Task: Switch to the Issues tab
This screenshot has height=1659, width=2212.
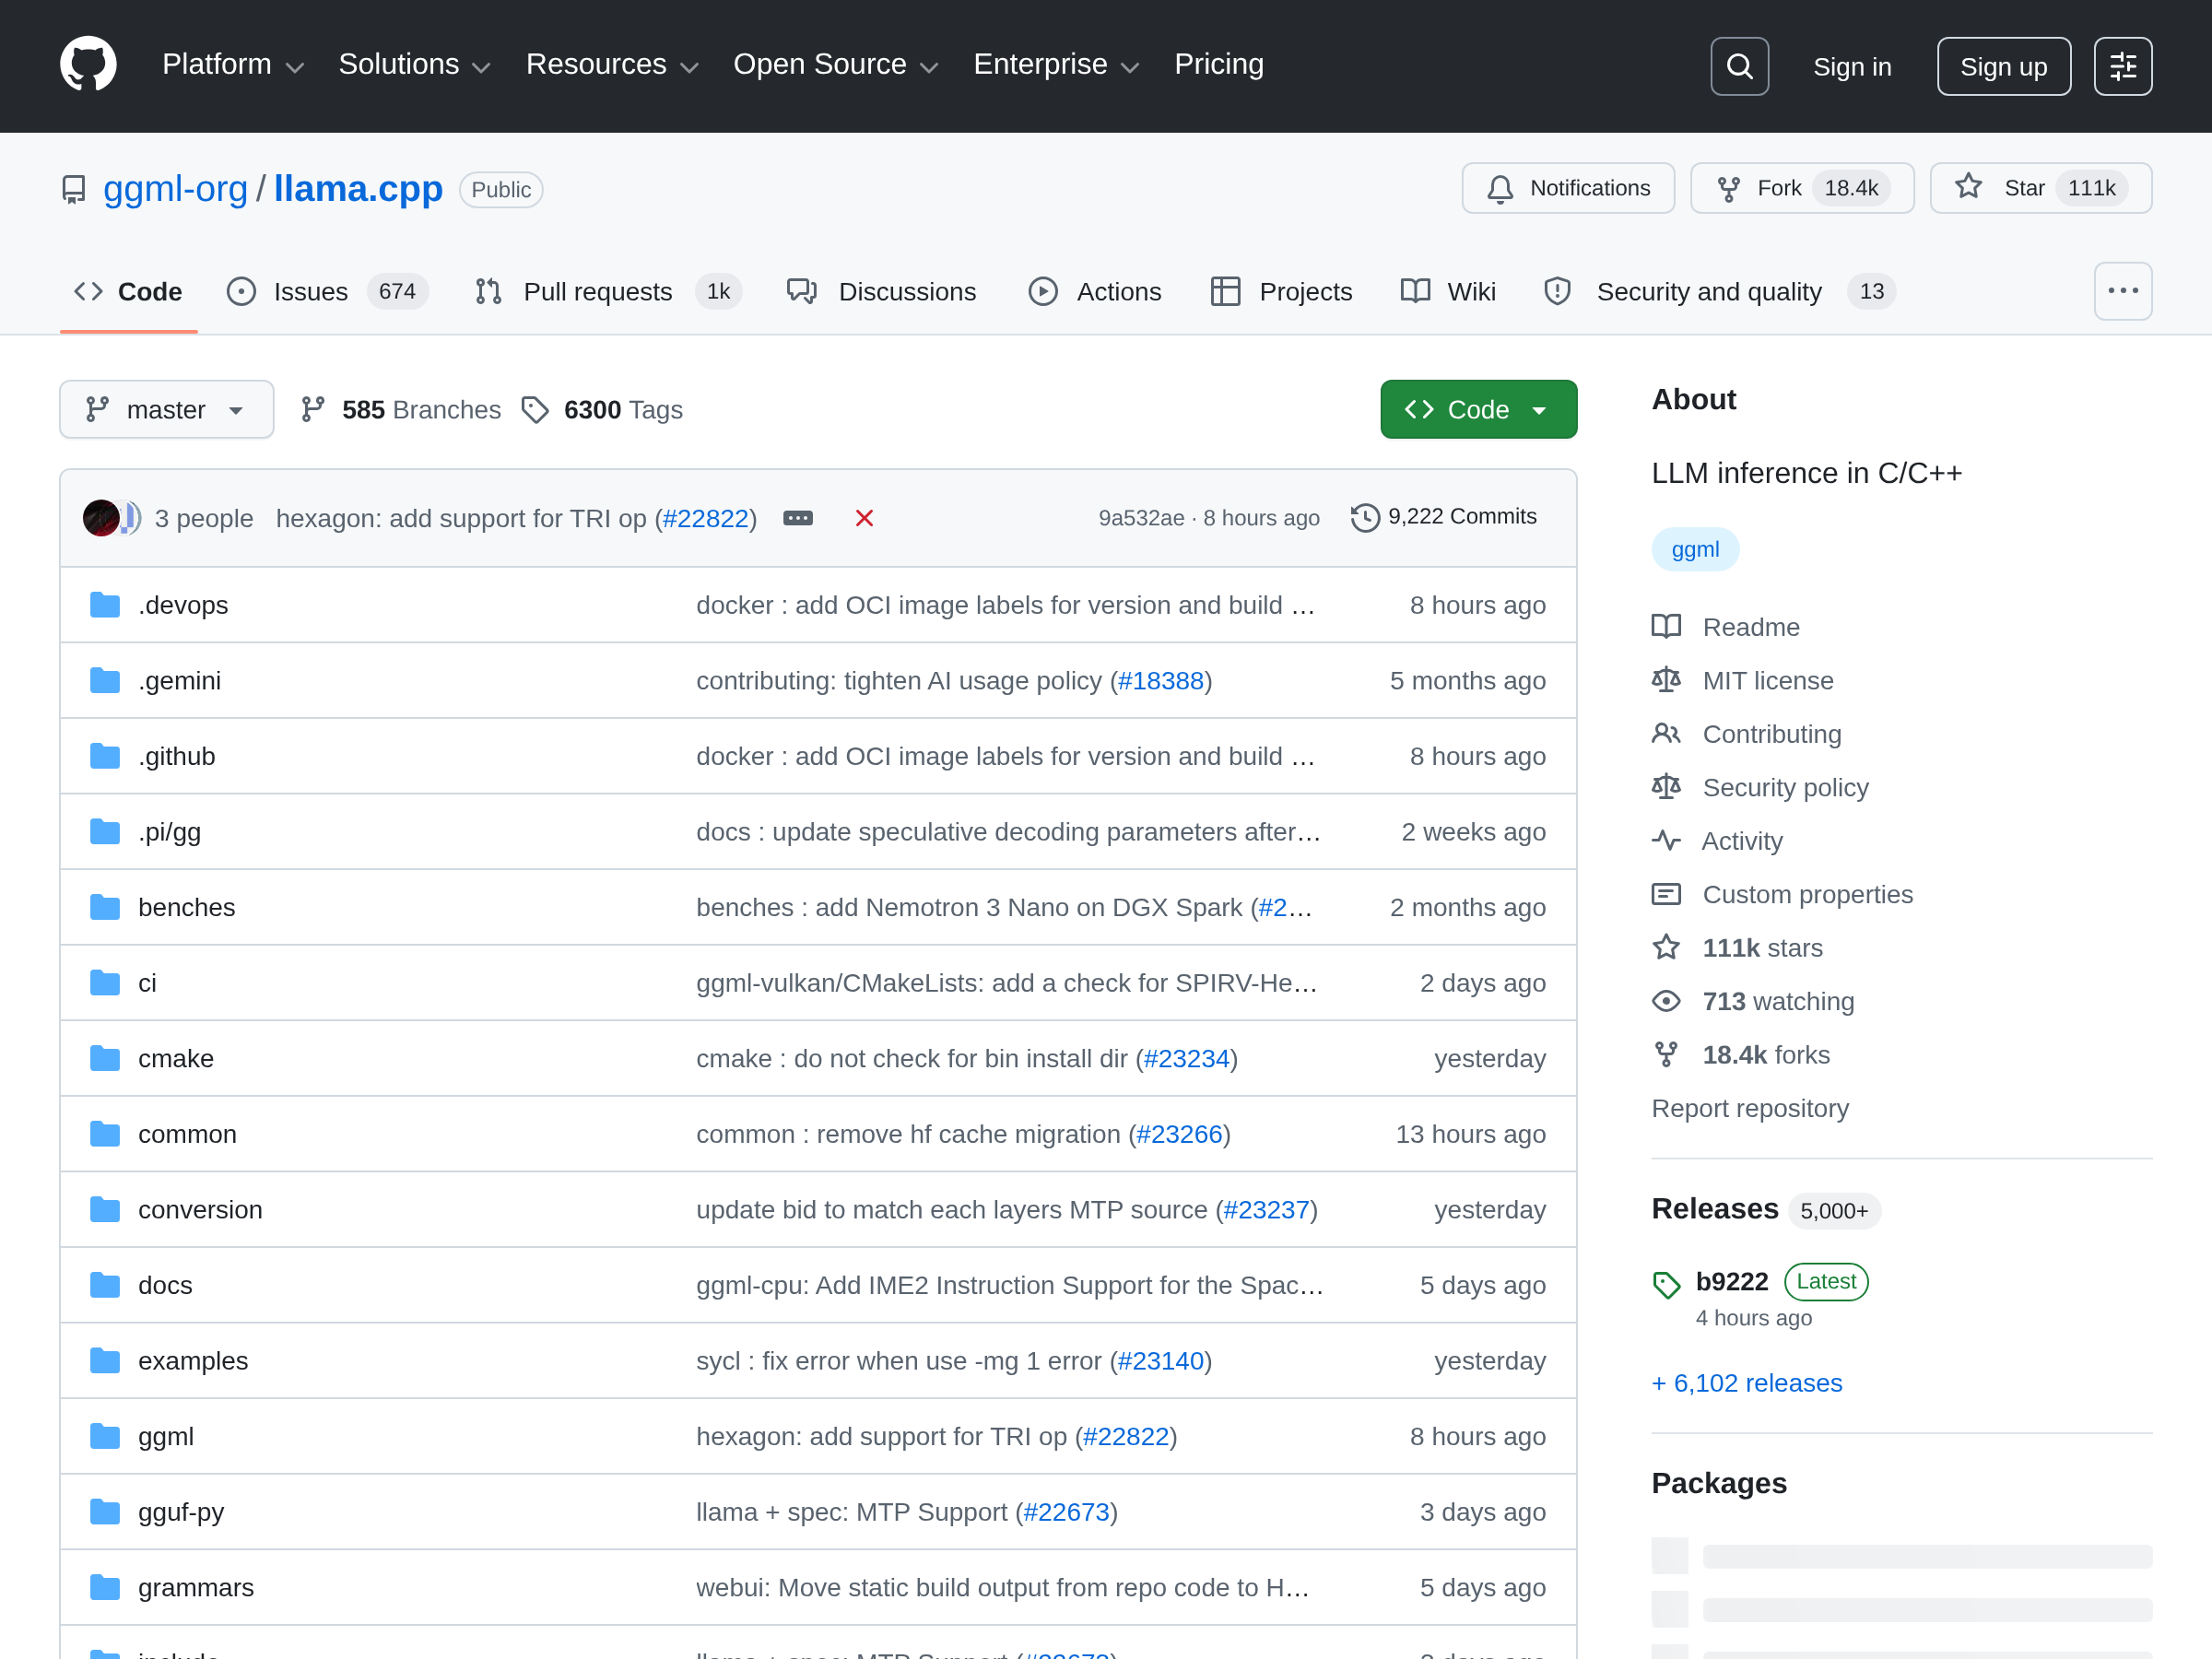Action: [327, 292]
